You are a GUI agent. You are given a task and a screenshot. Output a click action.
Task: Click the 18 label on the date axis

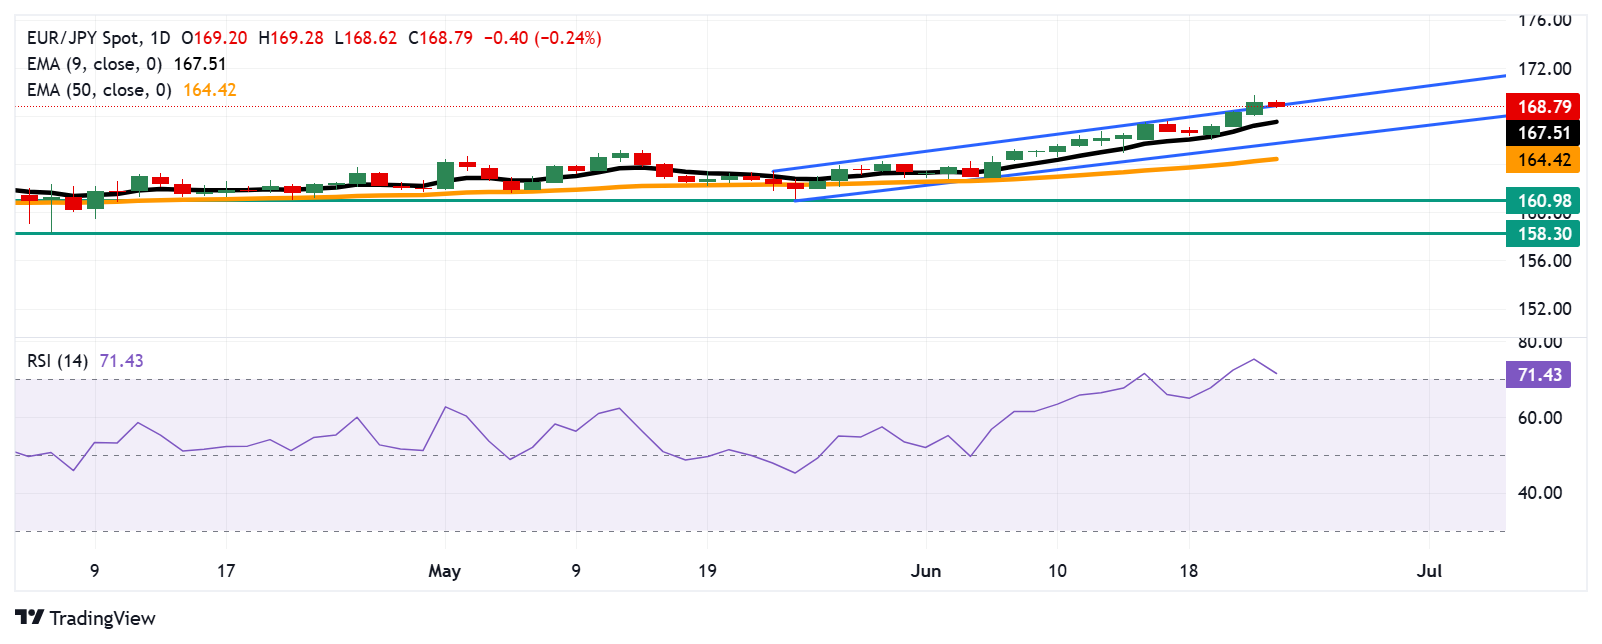pos(1188,571)
